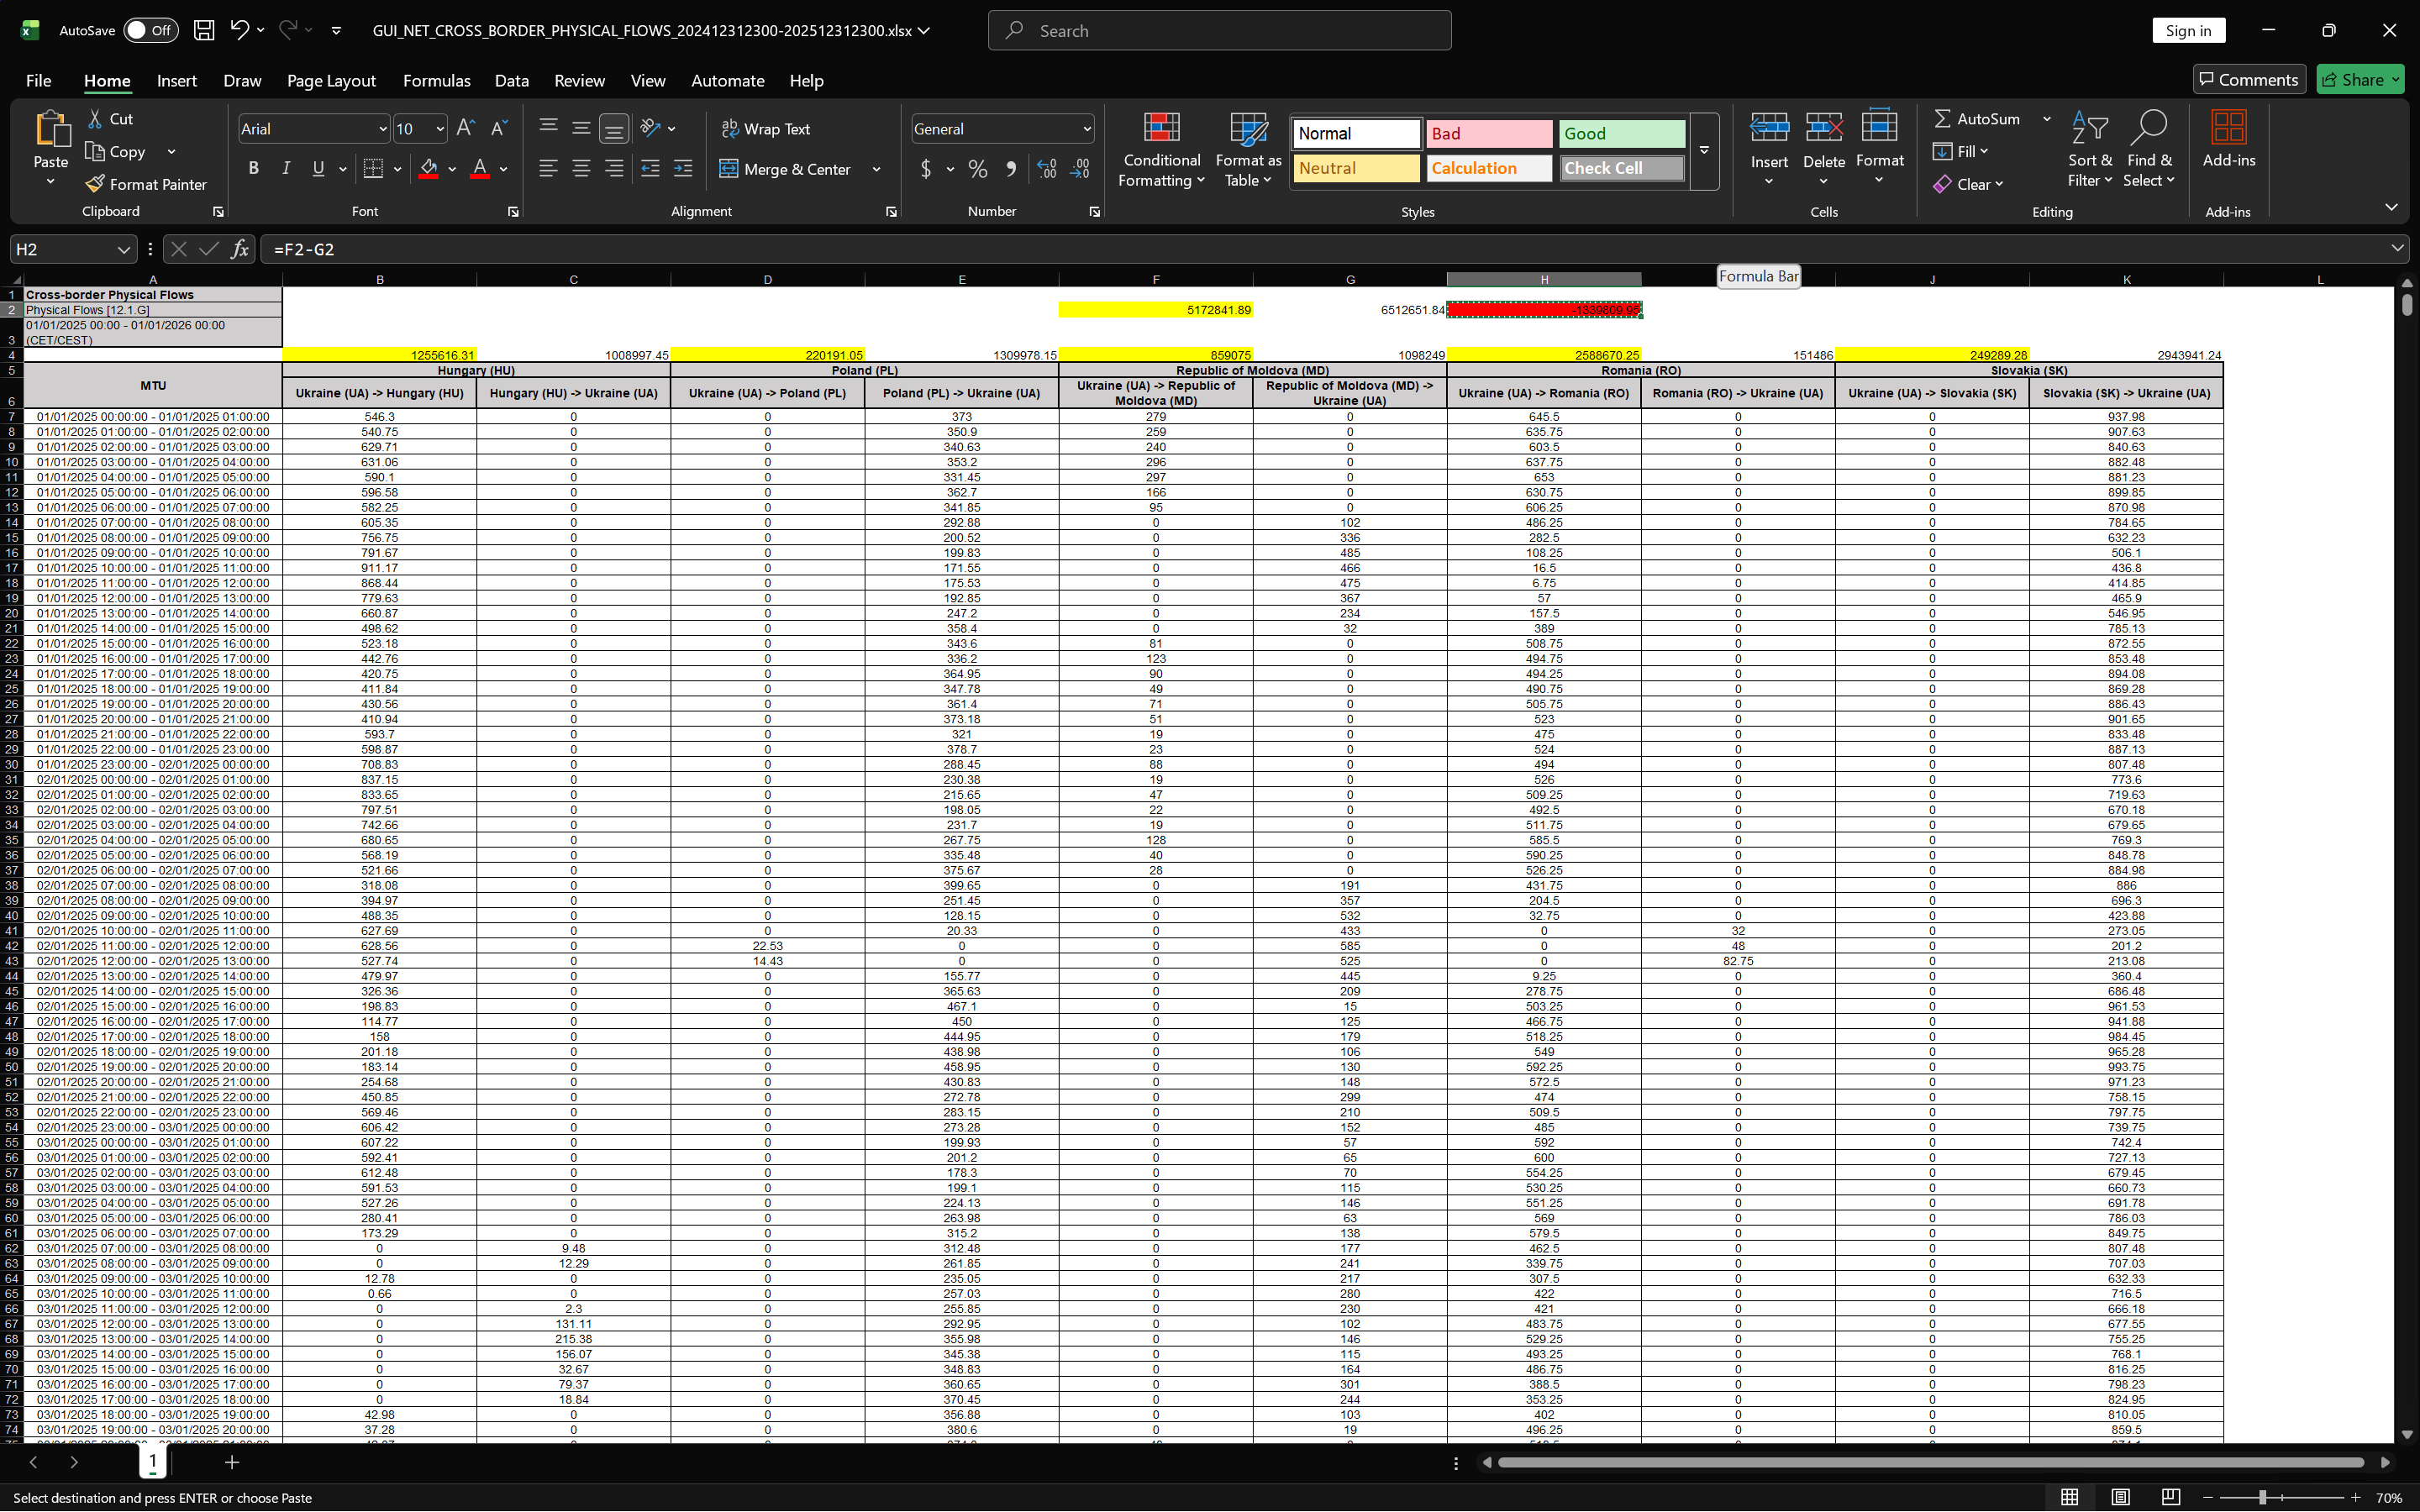Image resolution: width=2420 pixels, height=1512 pixels.
Task: Expand the General number format dropdown
Action: (x=1086, y=129)
